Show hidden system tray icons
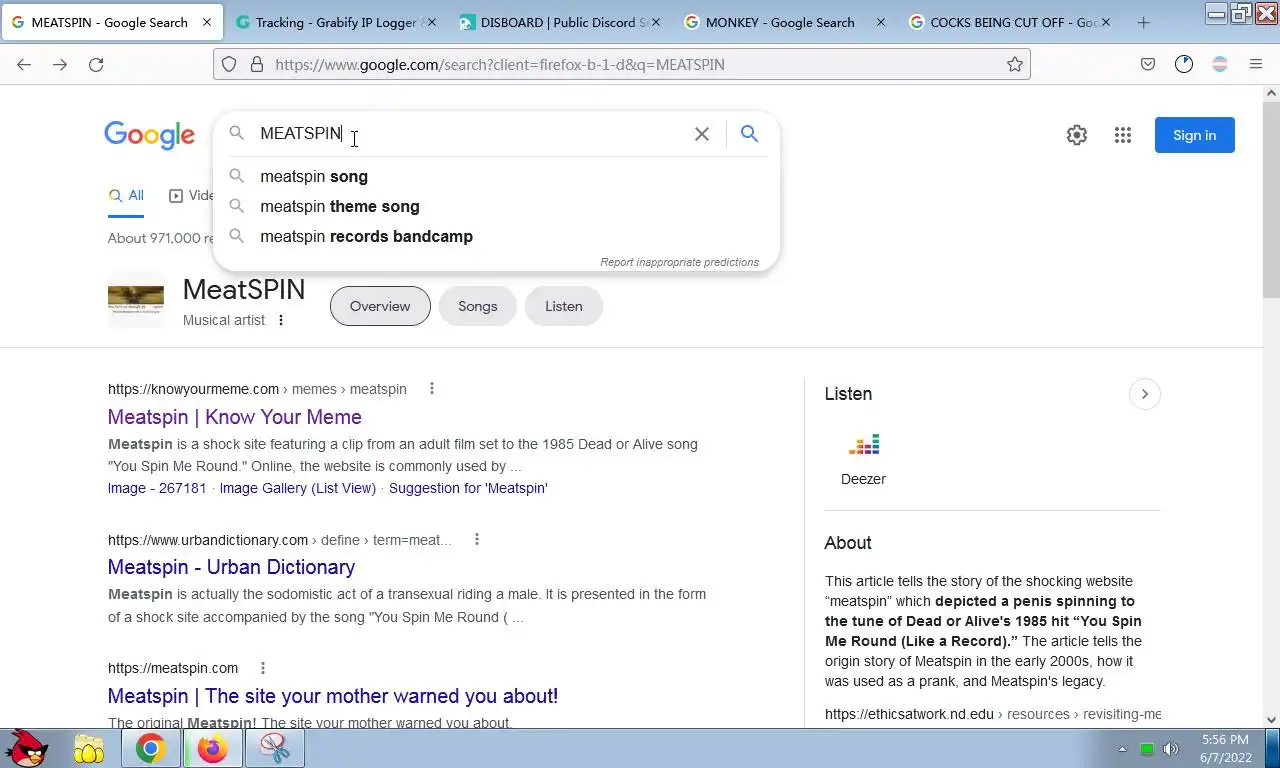Image resolution: width=1280 pixels, height=768 pixels. click(1122, 749)
